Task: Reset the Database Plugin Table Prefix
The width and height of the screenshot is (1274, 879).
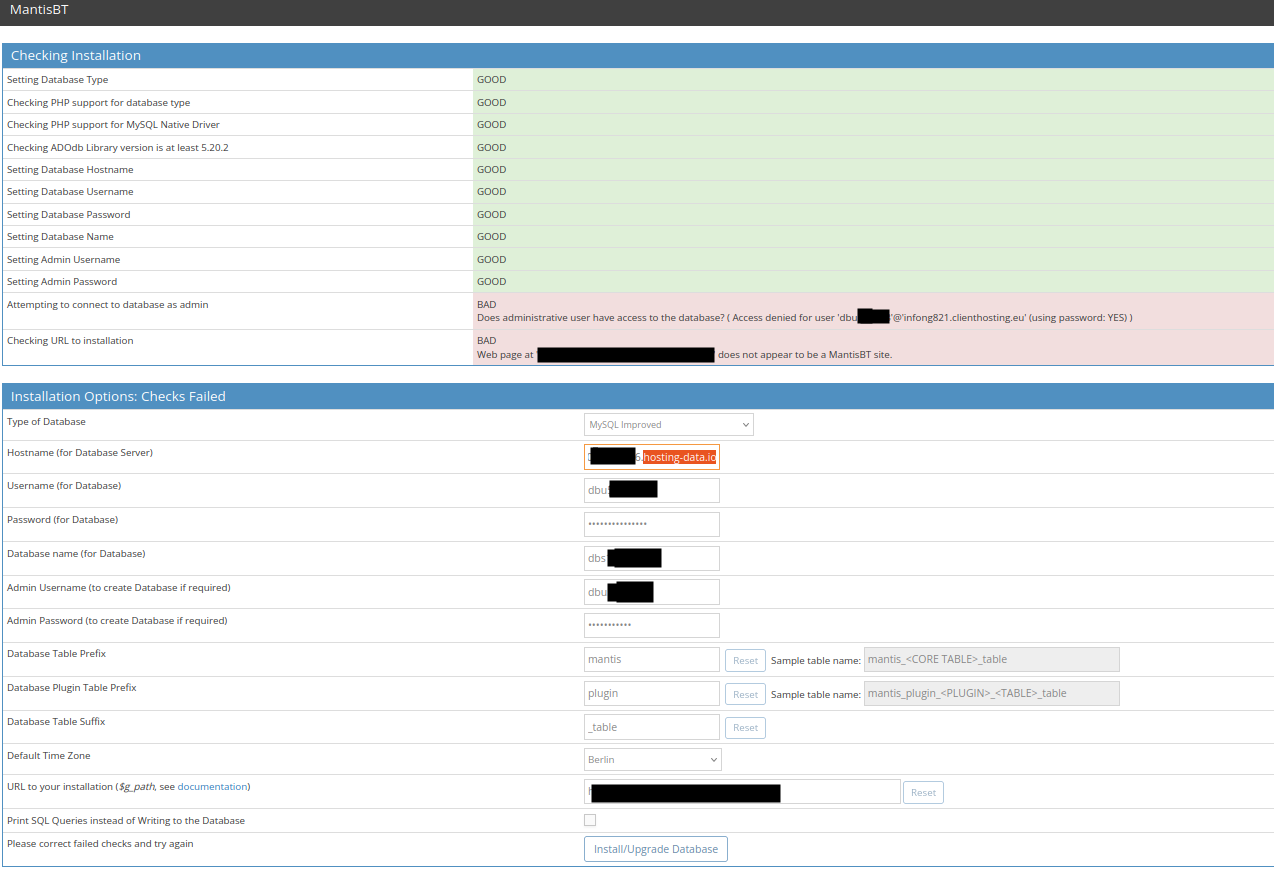Action: click(x=744, y=693)
